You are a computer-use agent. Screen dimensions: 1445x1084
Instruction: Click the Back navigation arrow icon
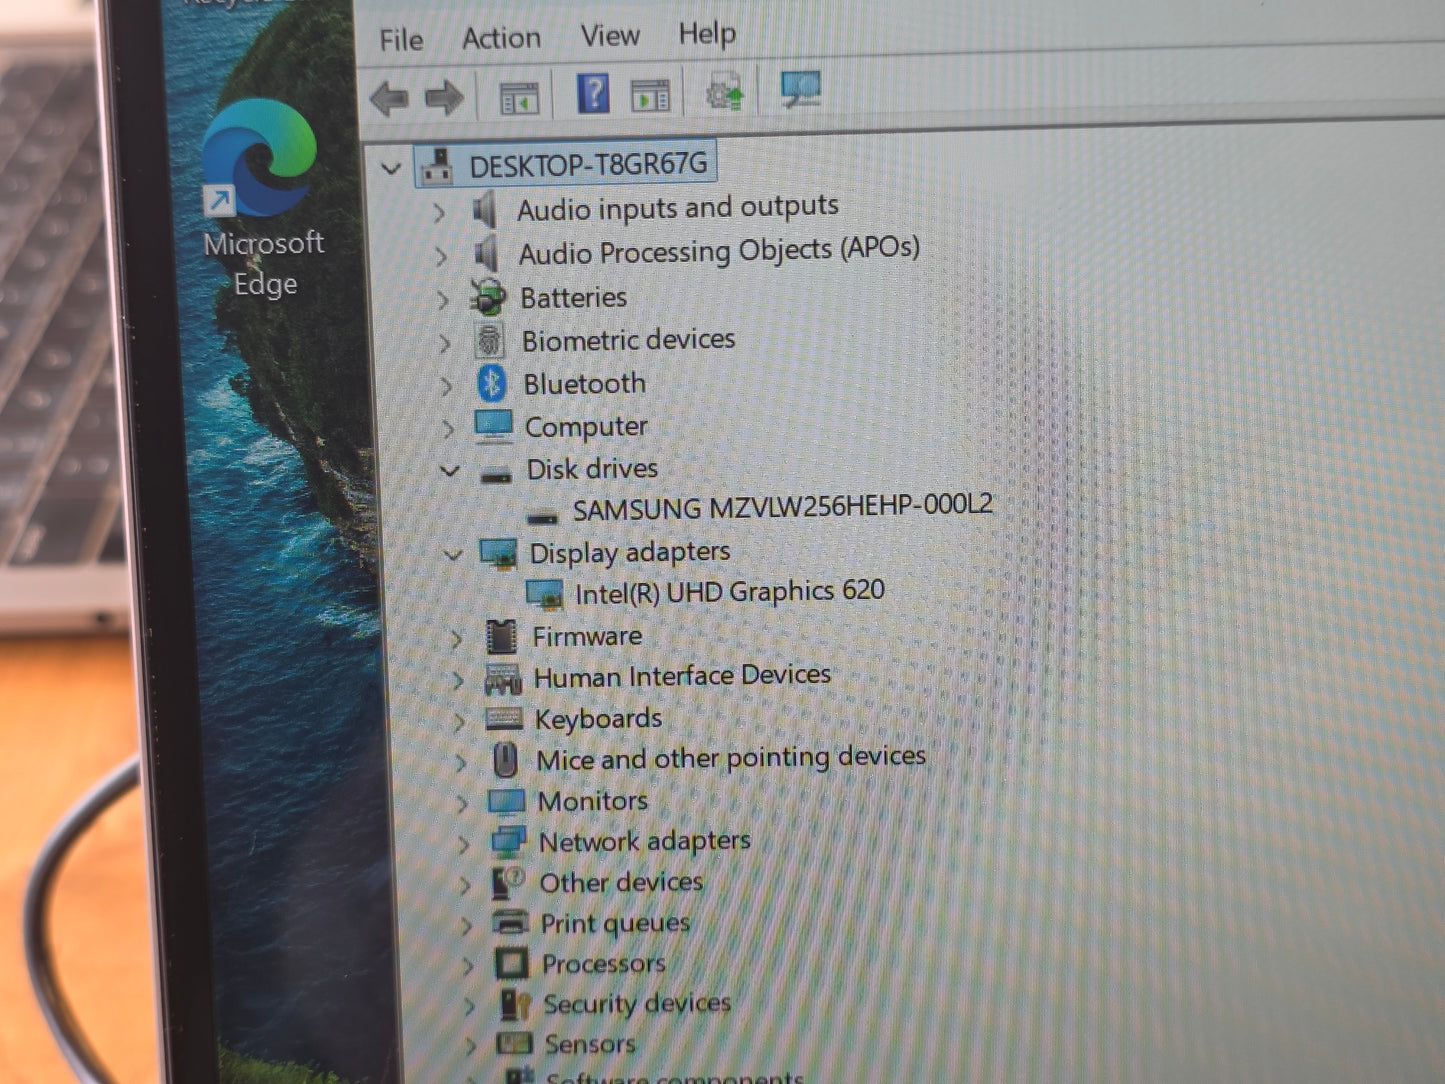(392, 97)
